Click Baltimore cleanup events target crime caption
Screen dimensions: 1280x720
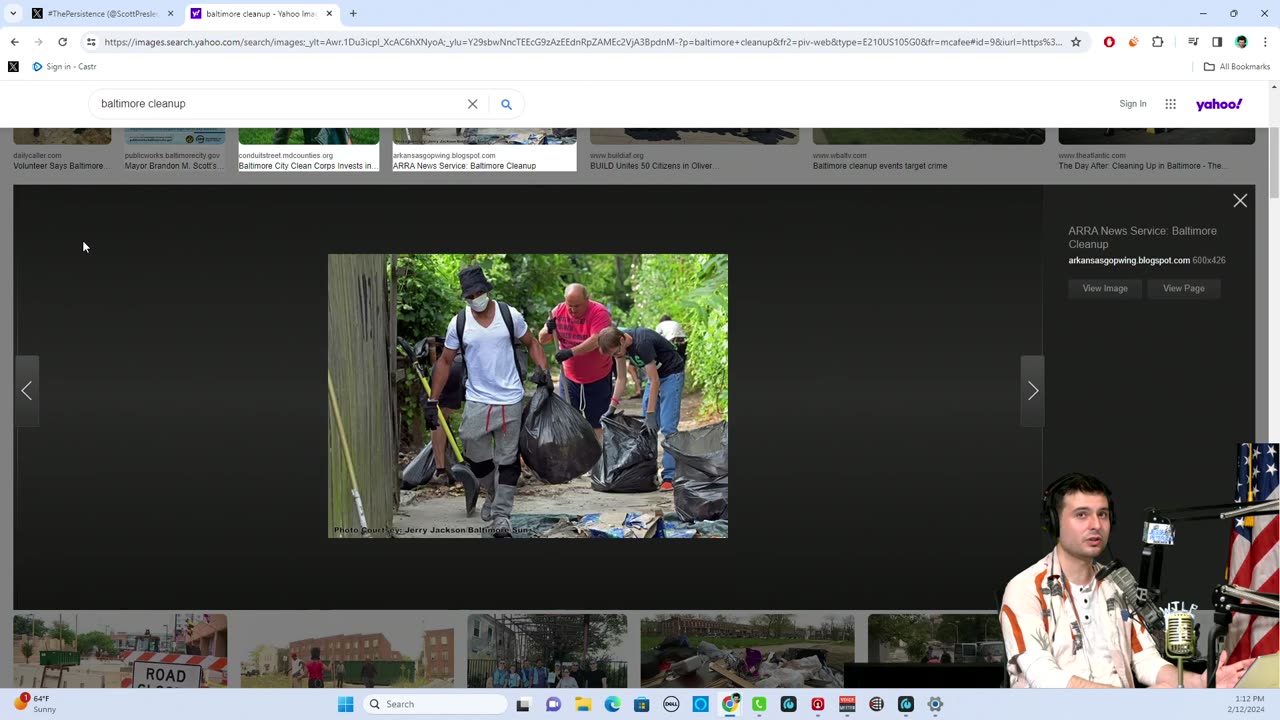(x=880, y=166)
